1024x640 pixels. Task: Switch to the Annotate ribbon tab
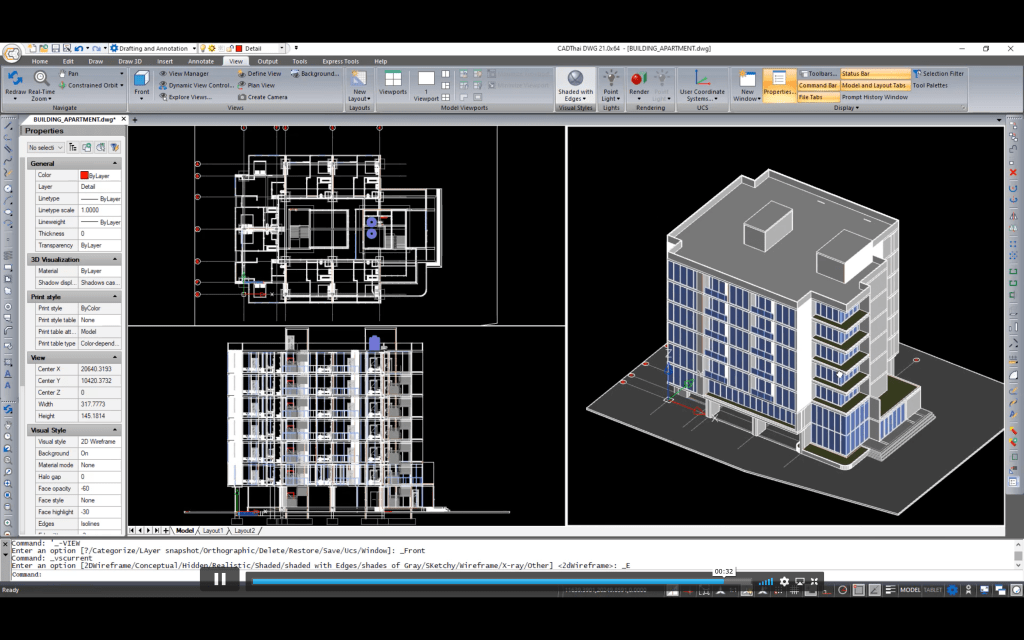[x=201, y=61]
